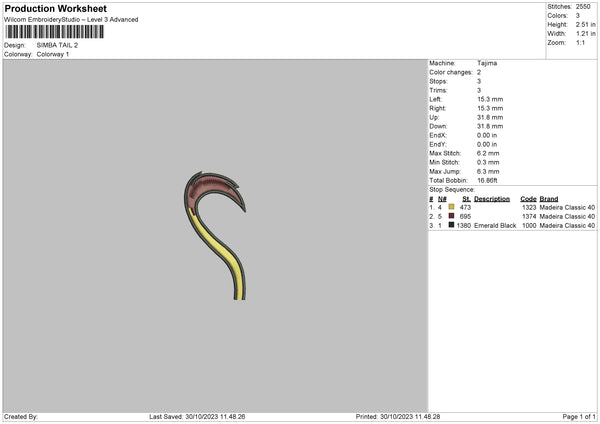Click the Simba tail embroidery design preview

pyautogui.click(x=215, y=235)
